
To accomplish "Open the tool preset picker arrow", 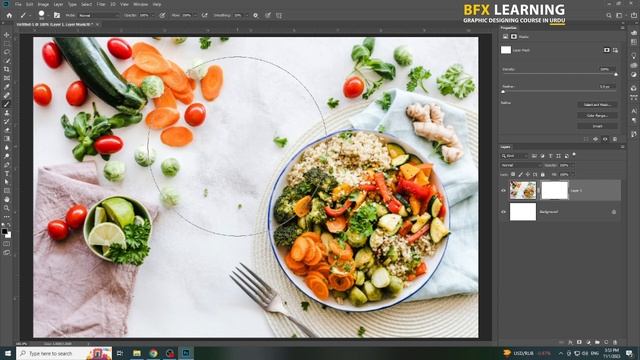I will (30, 15).
